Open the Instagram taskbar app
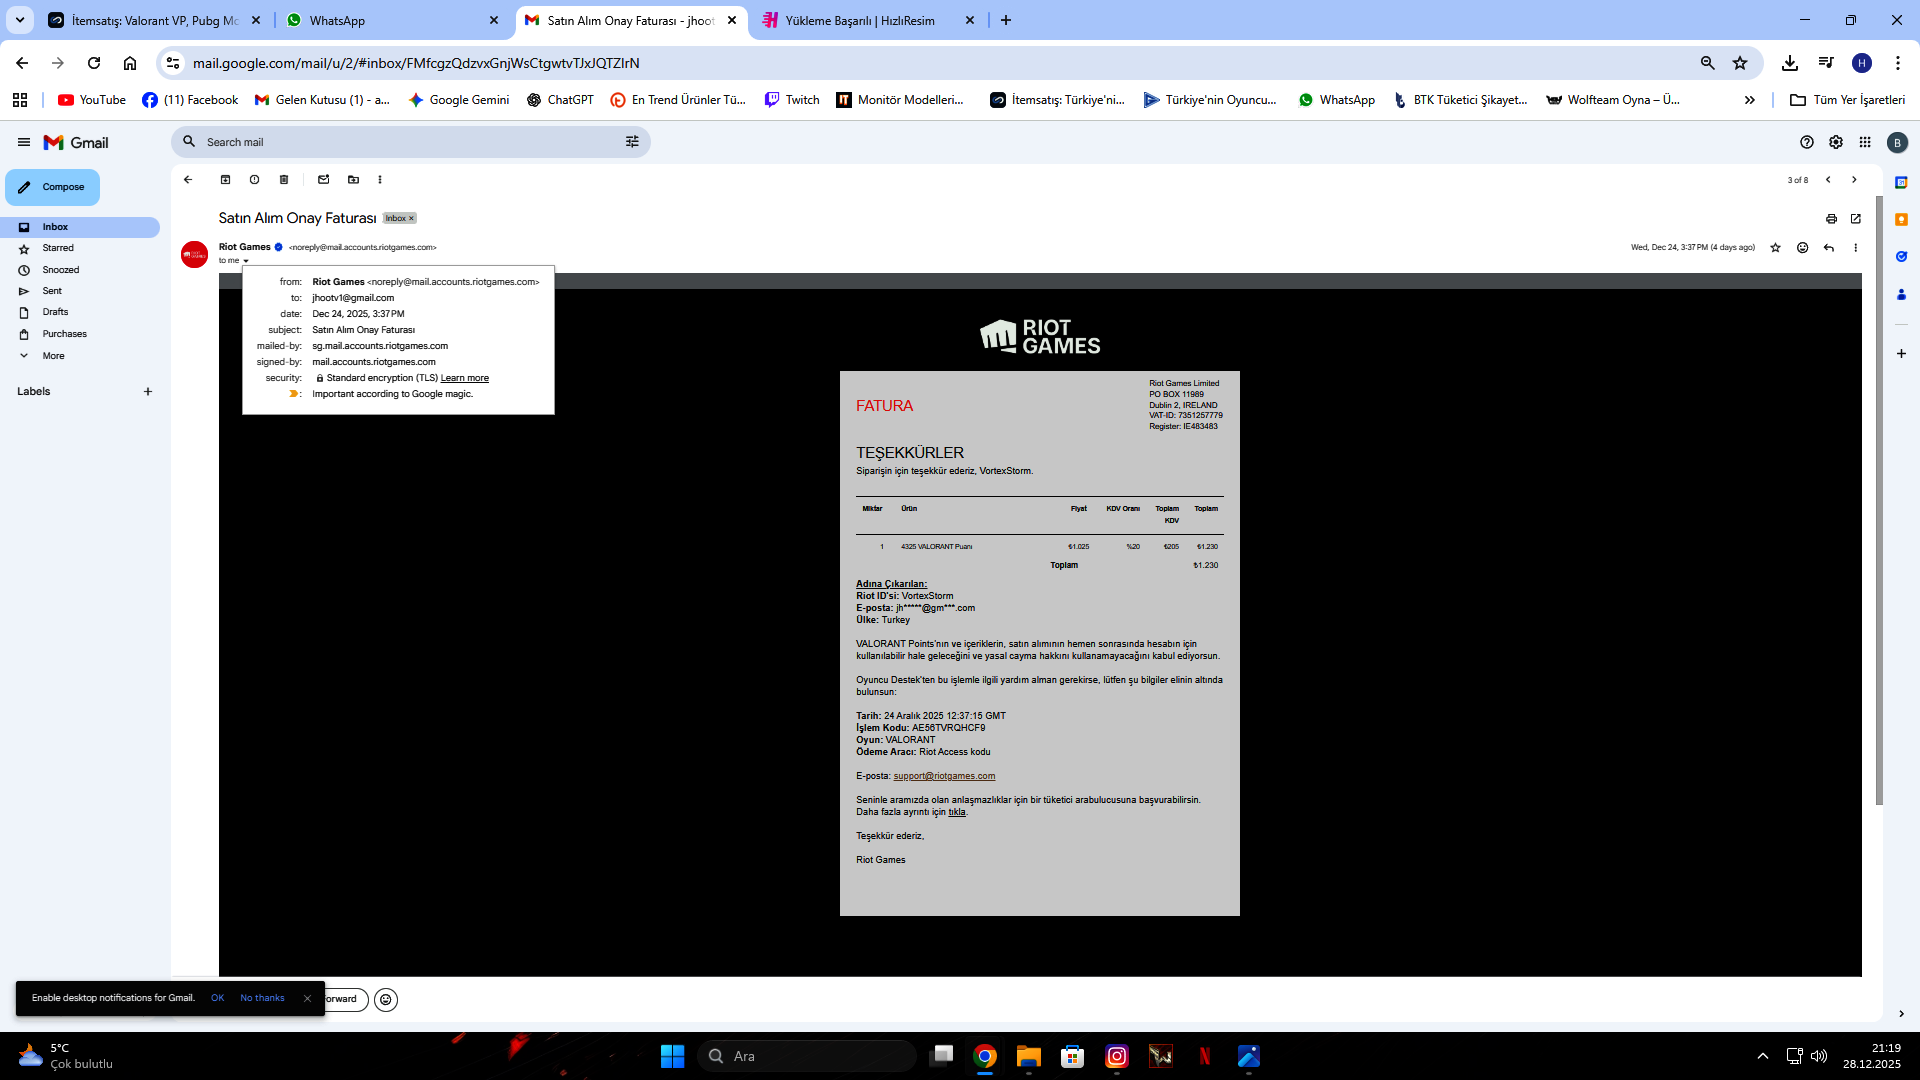The width and height of the screenshot is (1920, 1080). pyautogui.click(x=1117, y=1056)
